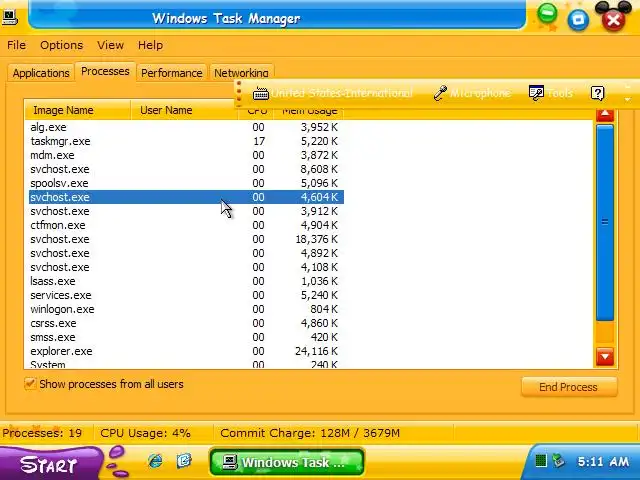Click the Microphone icon on language bar
Image resolution: width=640 pixels, height=480 pixels.
pyautogui.click(x=440, y=93)
